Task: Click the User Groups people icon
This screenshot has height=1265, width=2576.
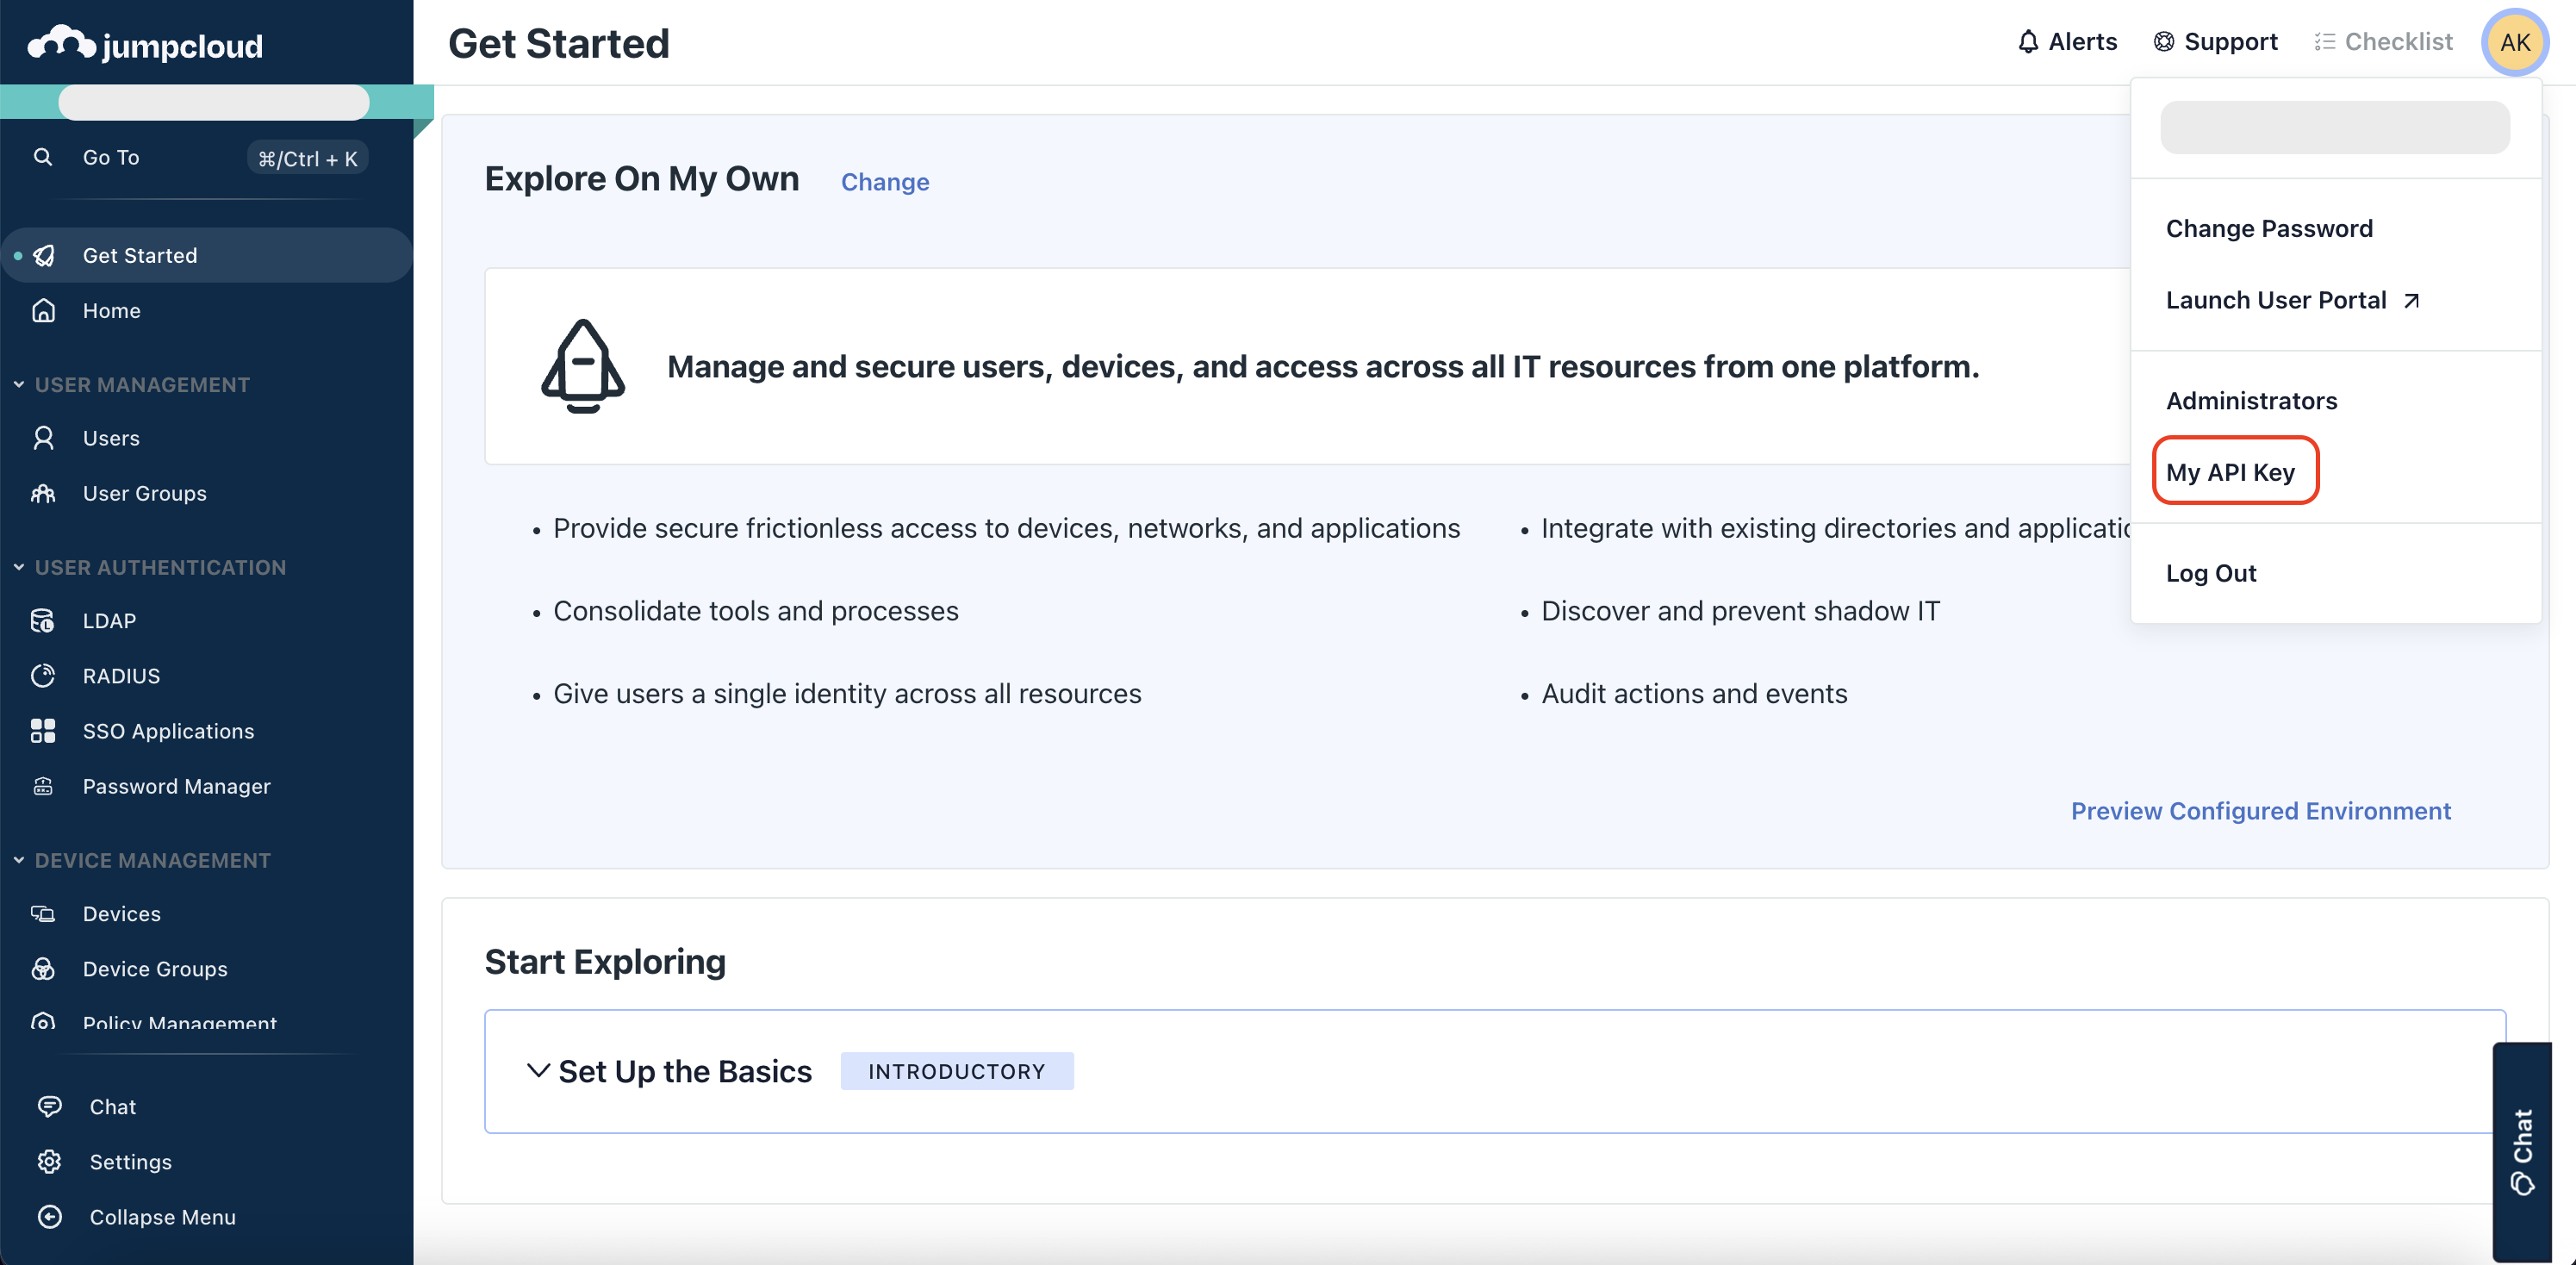Action: pos(43,493)
